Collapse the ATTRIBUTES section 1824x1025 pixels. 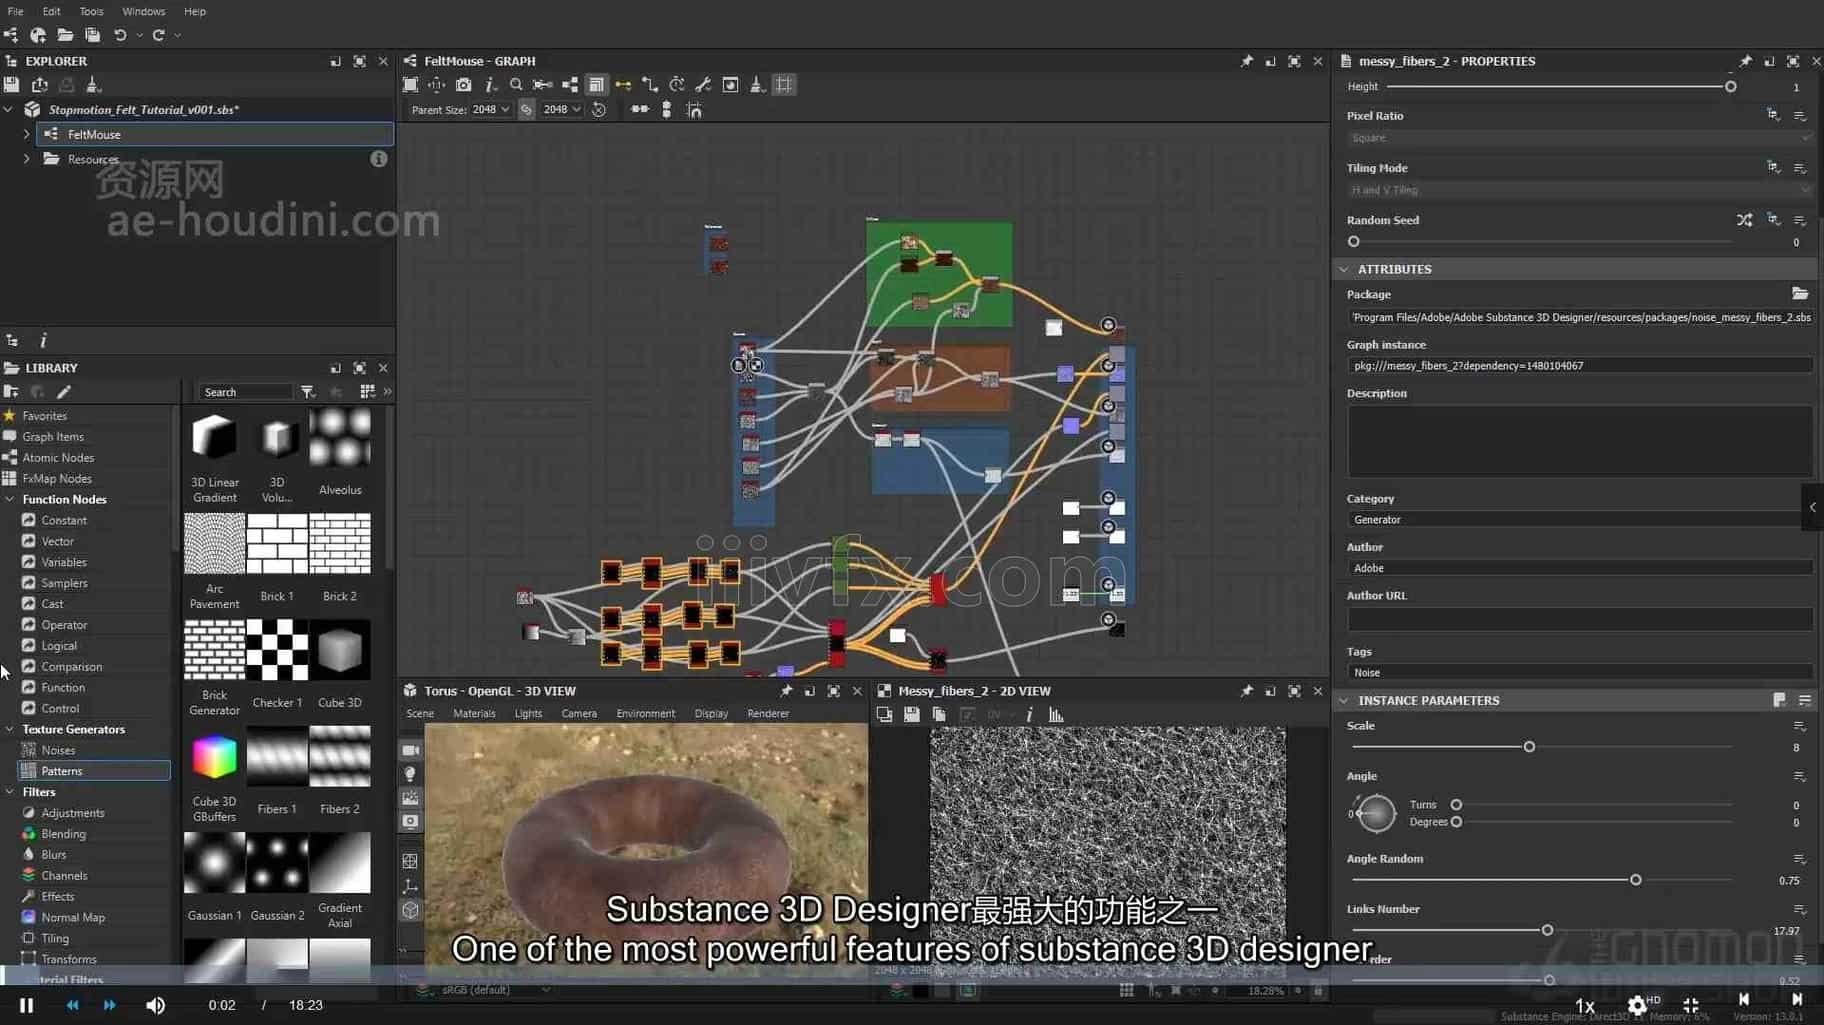pyautogui.click(x=1344, y=269)
